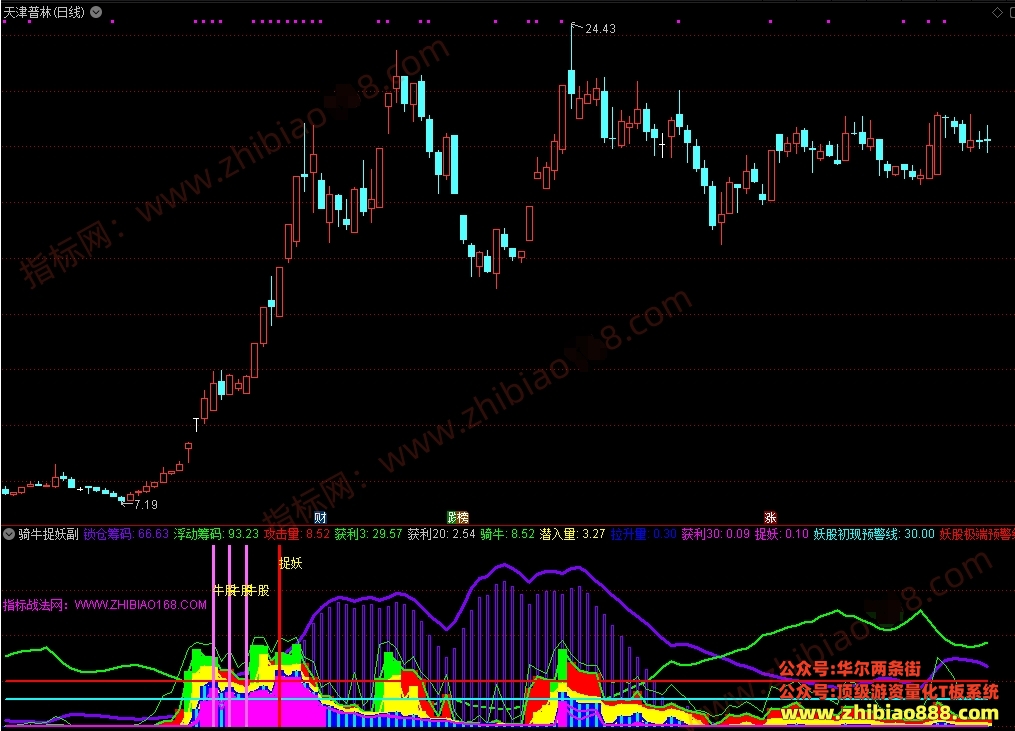Click the 锁仓筹码: 66.63 value

coord(126,534)
